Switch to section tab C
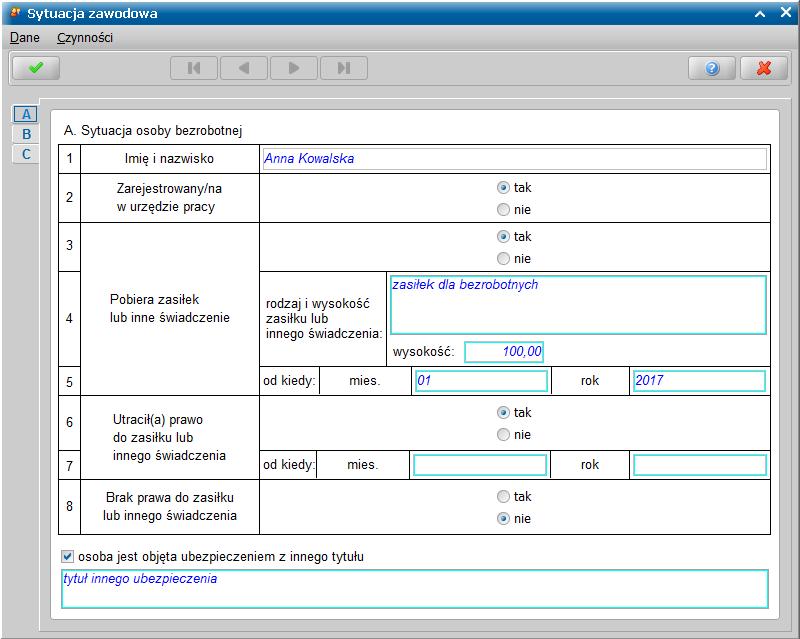 pyautogui.click(x=26, y=154)
